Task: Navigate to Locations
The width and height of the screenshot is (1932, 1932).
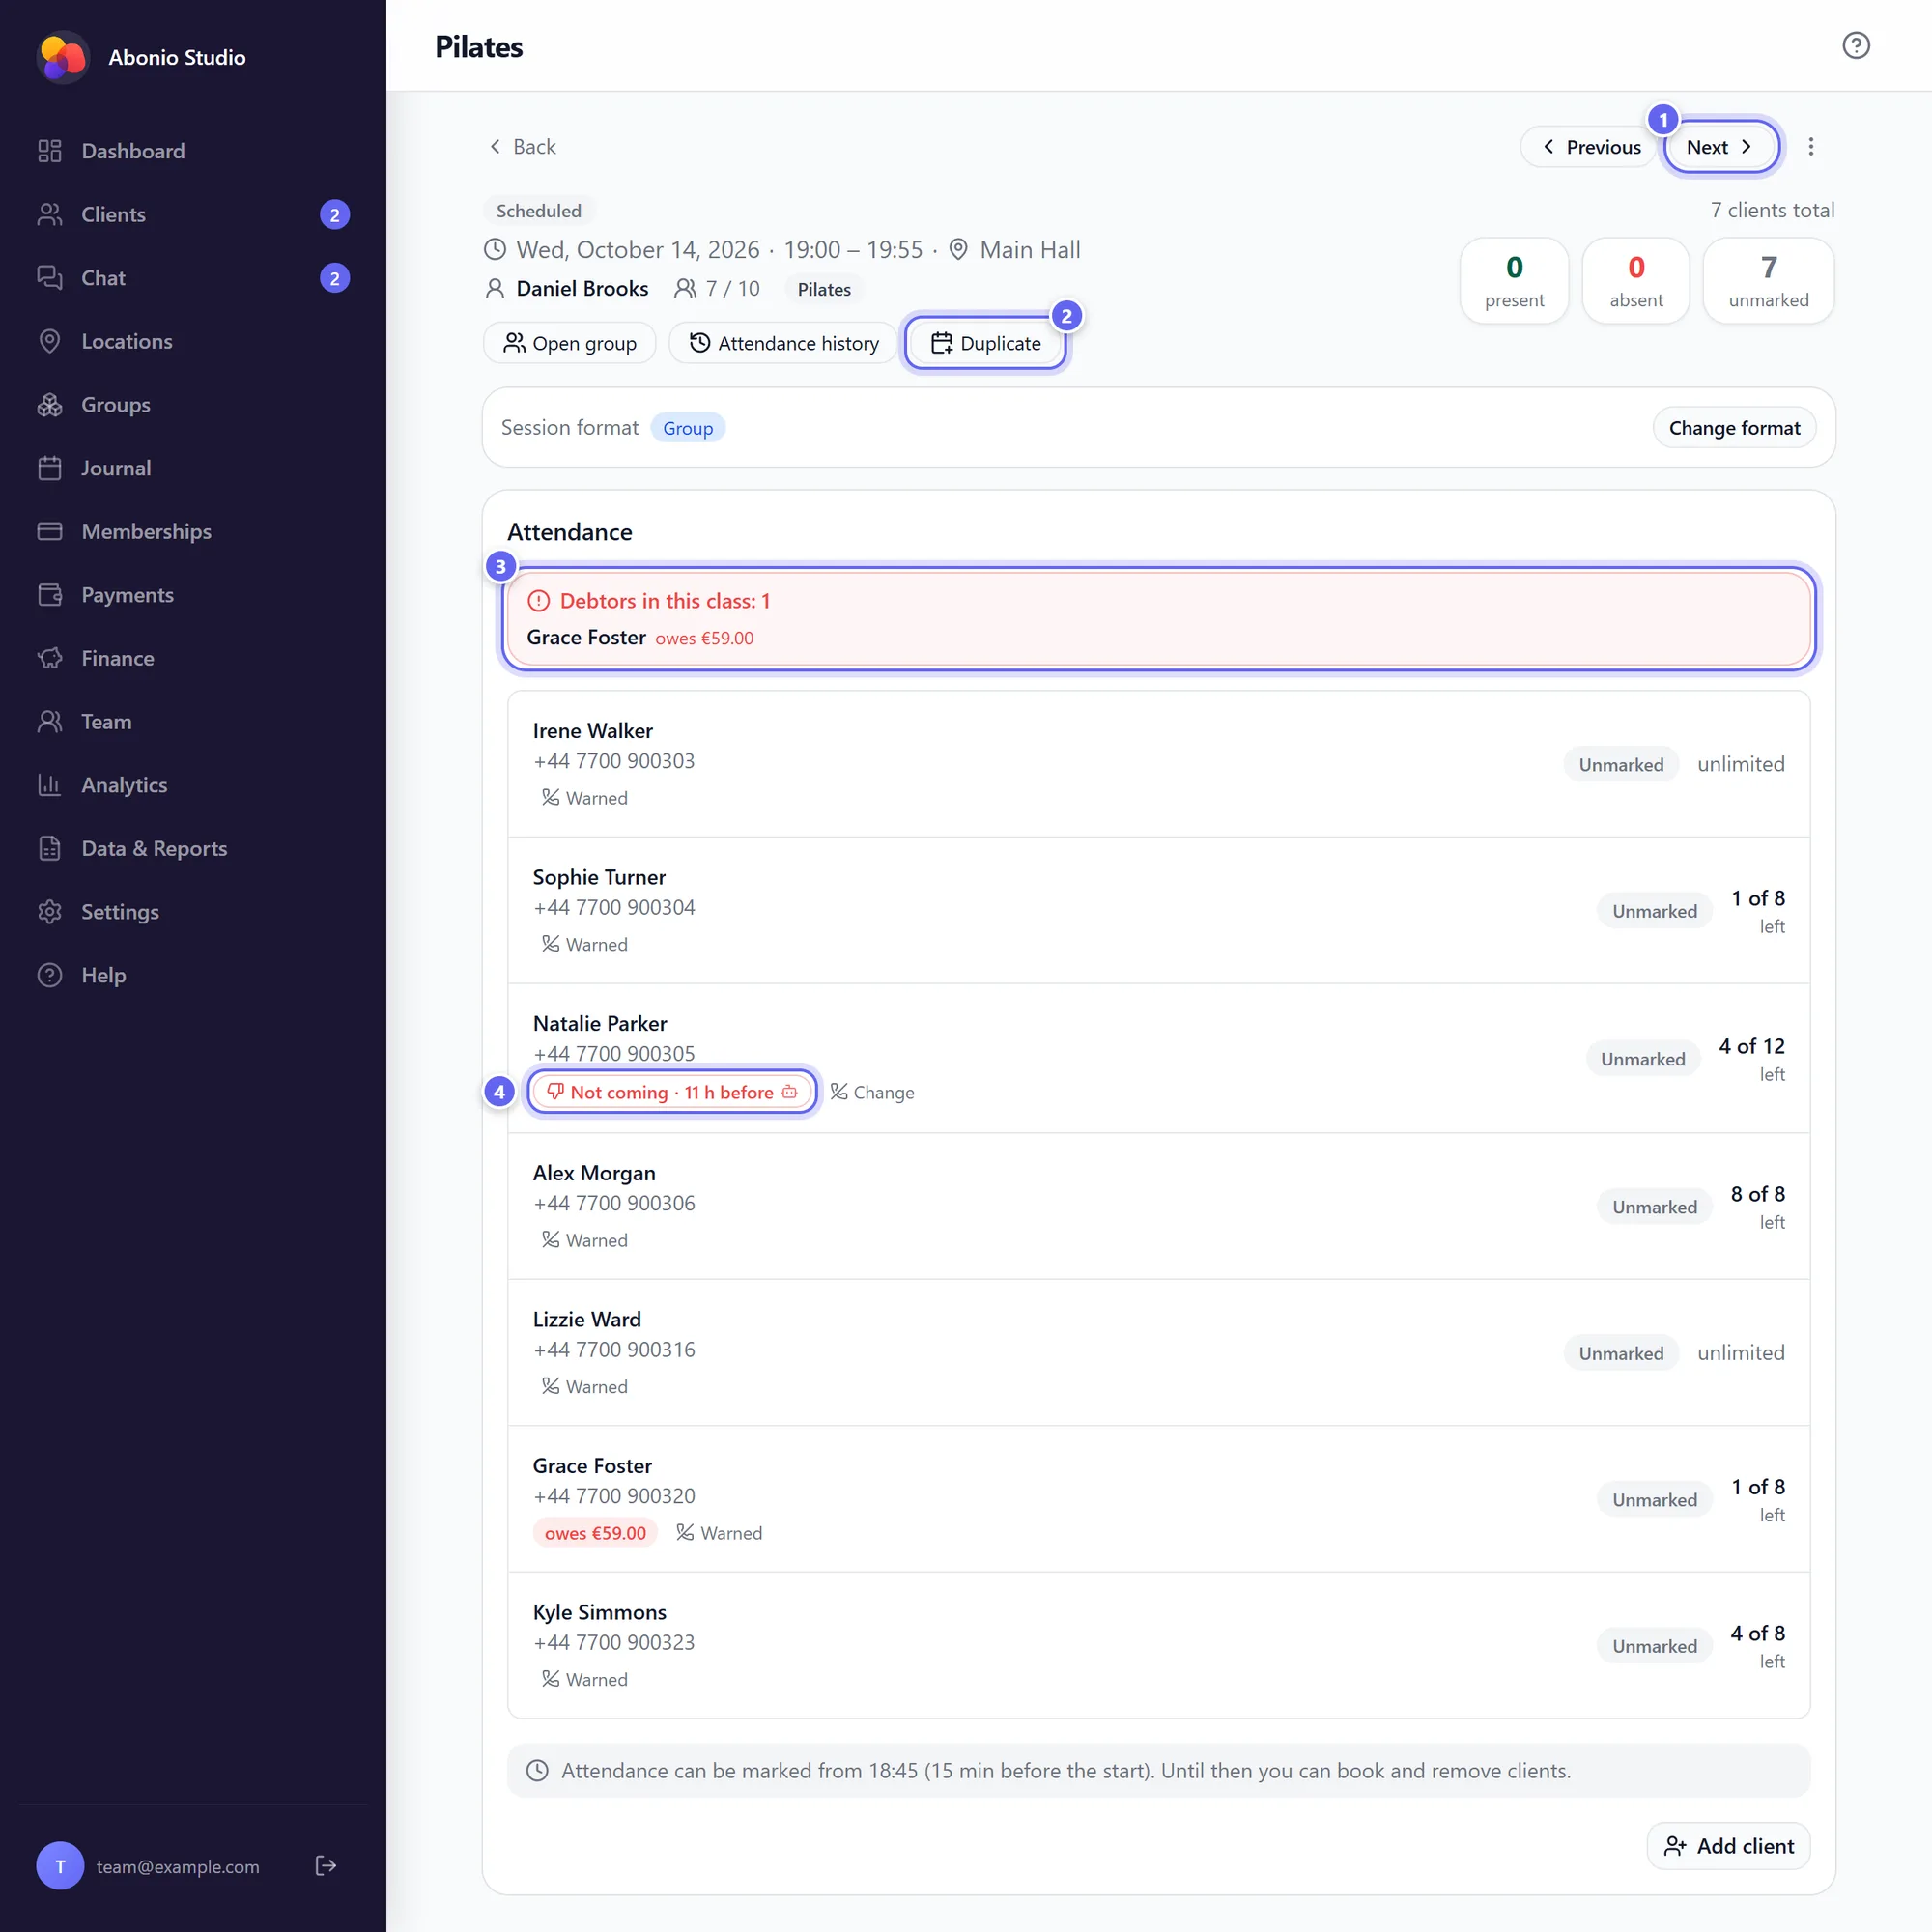Action: (193, 341)
